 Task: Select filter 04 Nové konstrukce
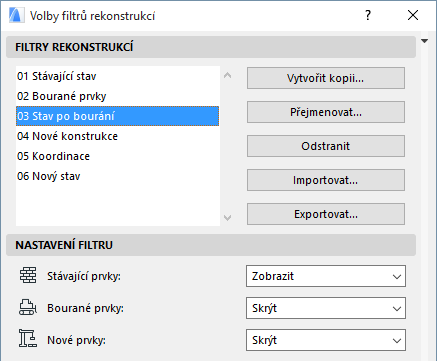[x=117, y=136]
